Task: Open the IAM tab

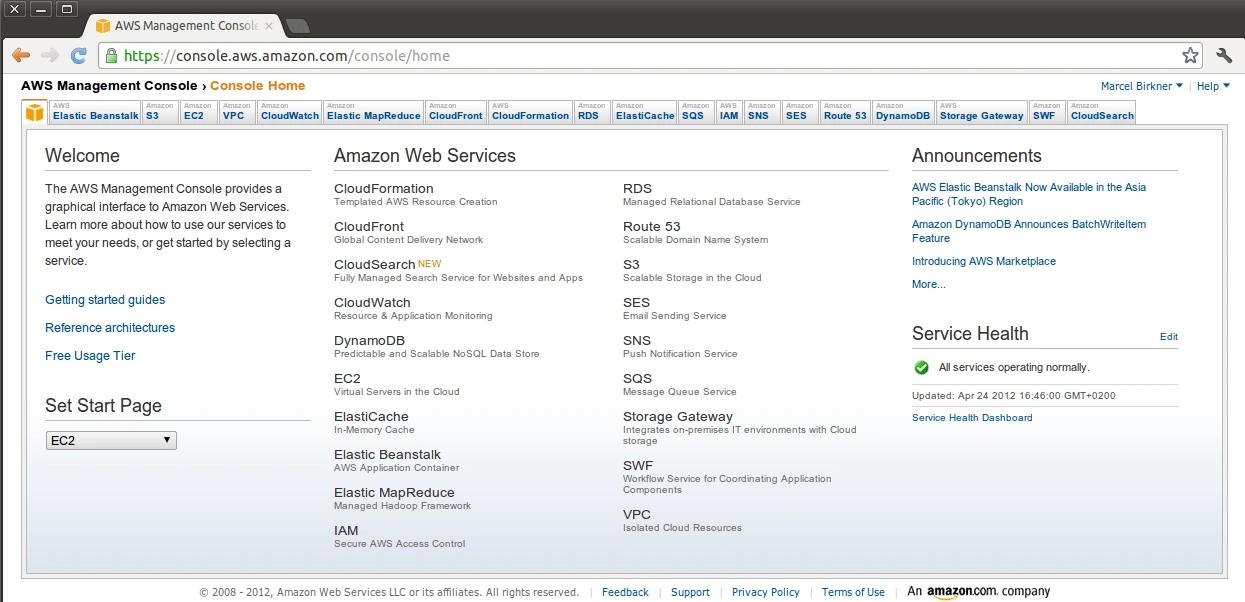Action: click(x=730, y=112)
